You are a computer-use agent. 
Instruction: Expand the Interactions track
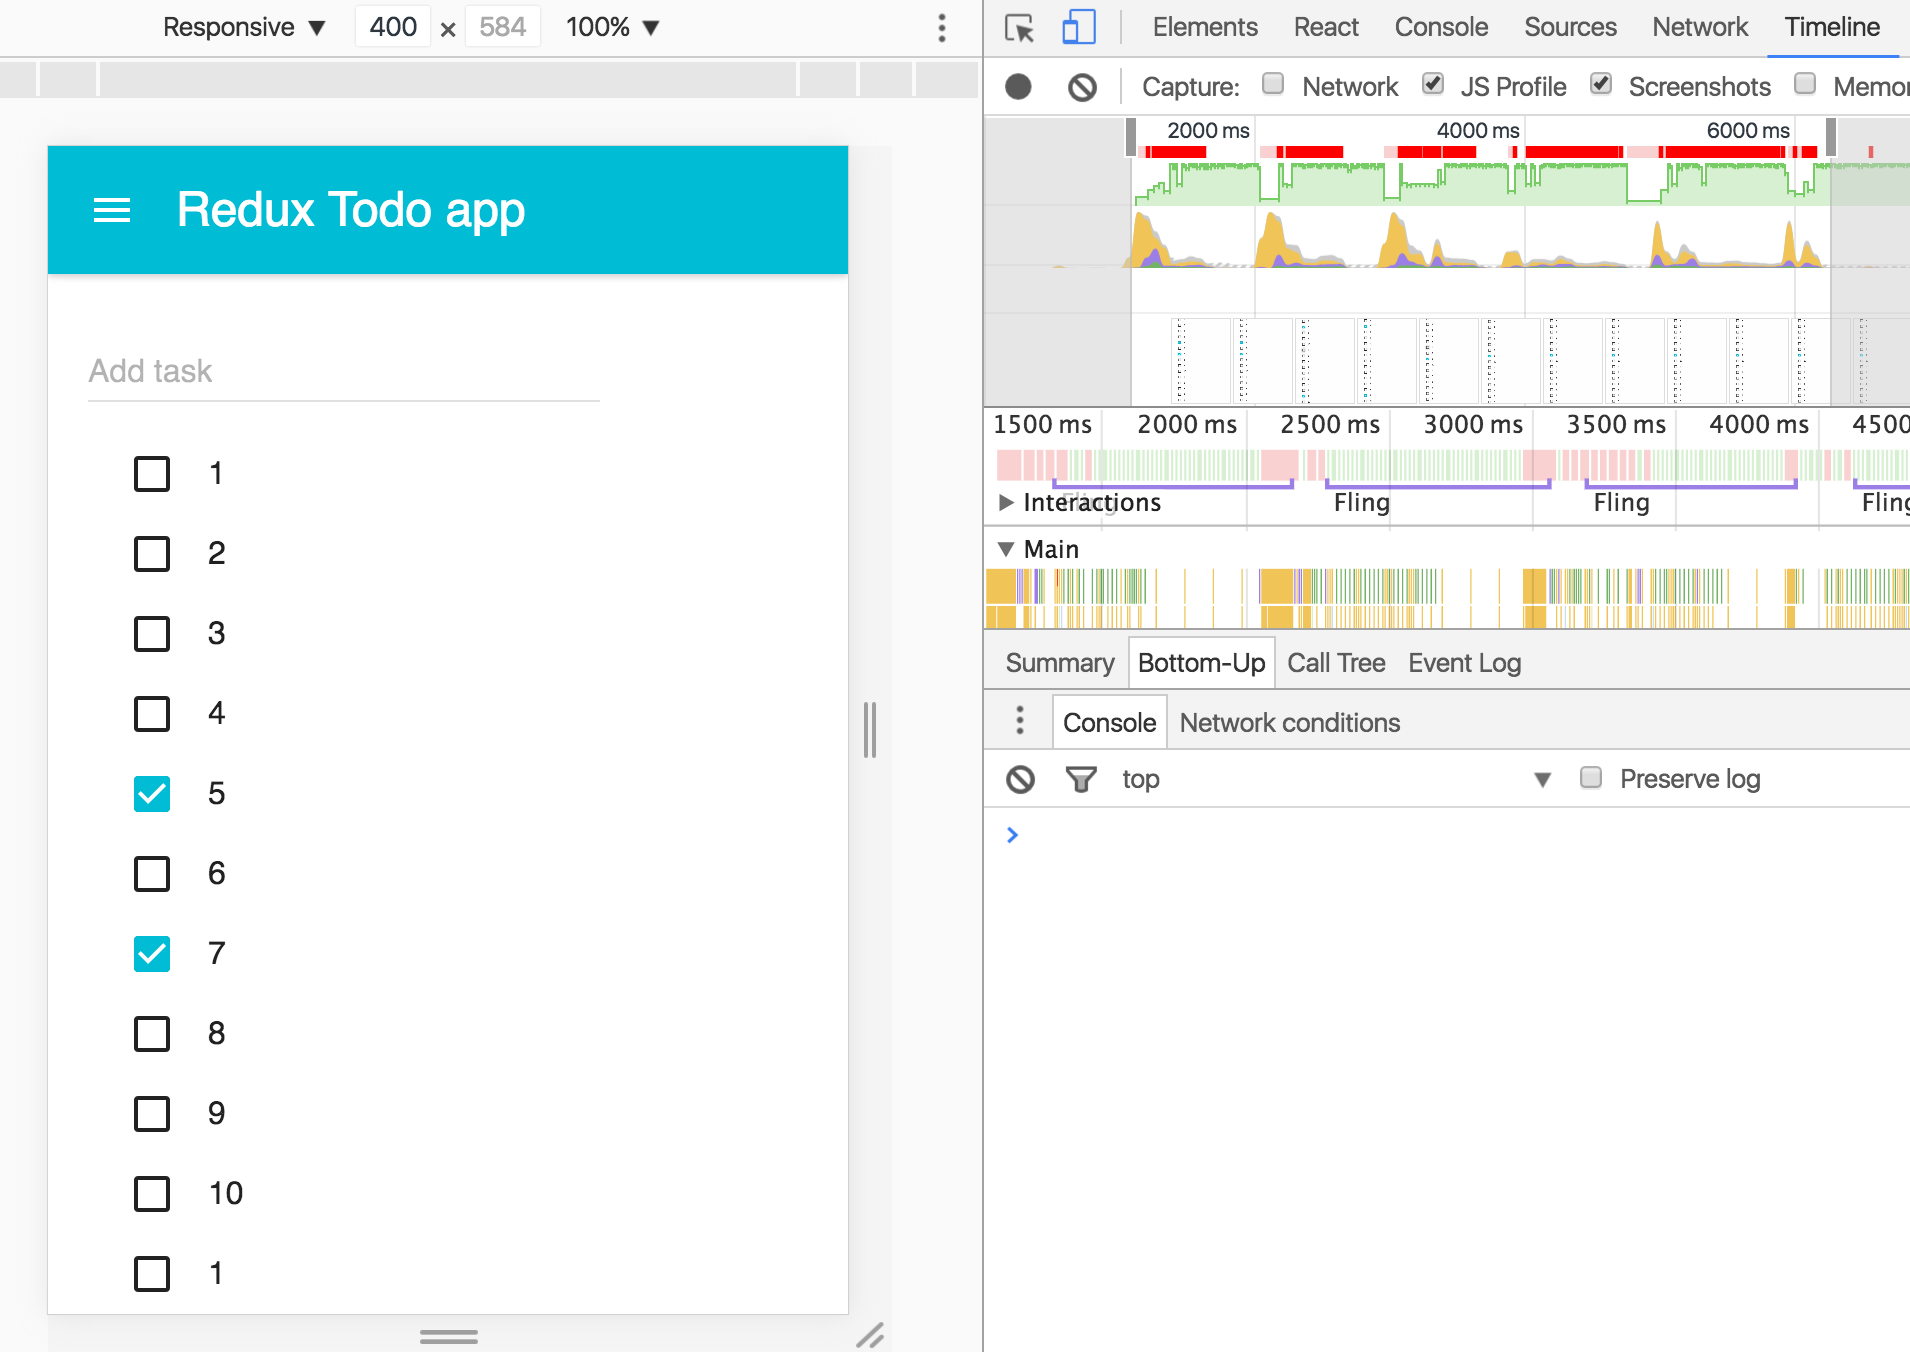[x=1006, y=502]
